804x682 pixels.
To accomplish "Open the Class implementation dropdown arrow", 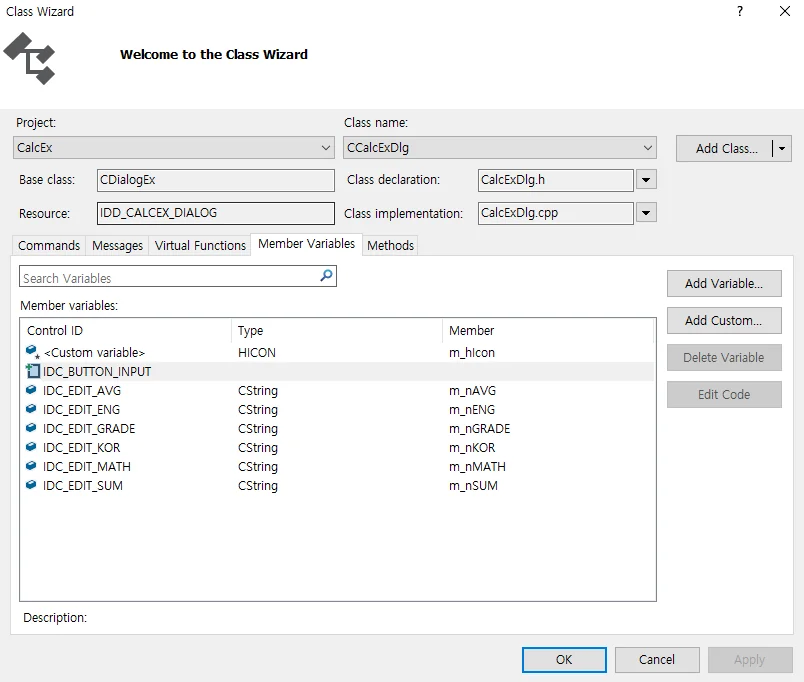I will [646, 212].
